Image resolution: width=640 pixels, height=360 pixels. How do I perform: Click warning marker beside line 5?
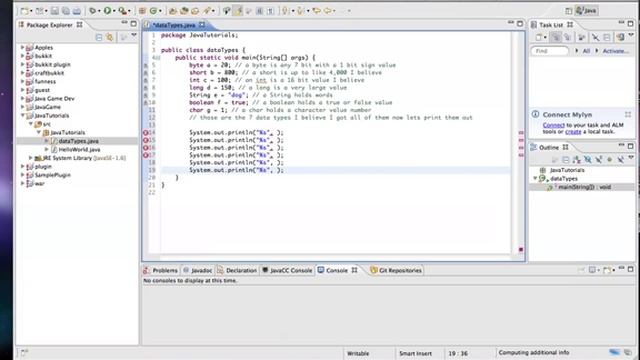pyautogui.click(x=146, y=65)
